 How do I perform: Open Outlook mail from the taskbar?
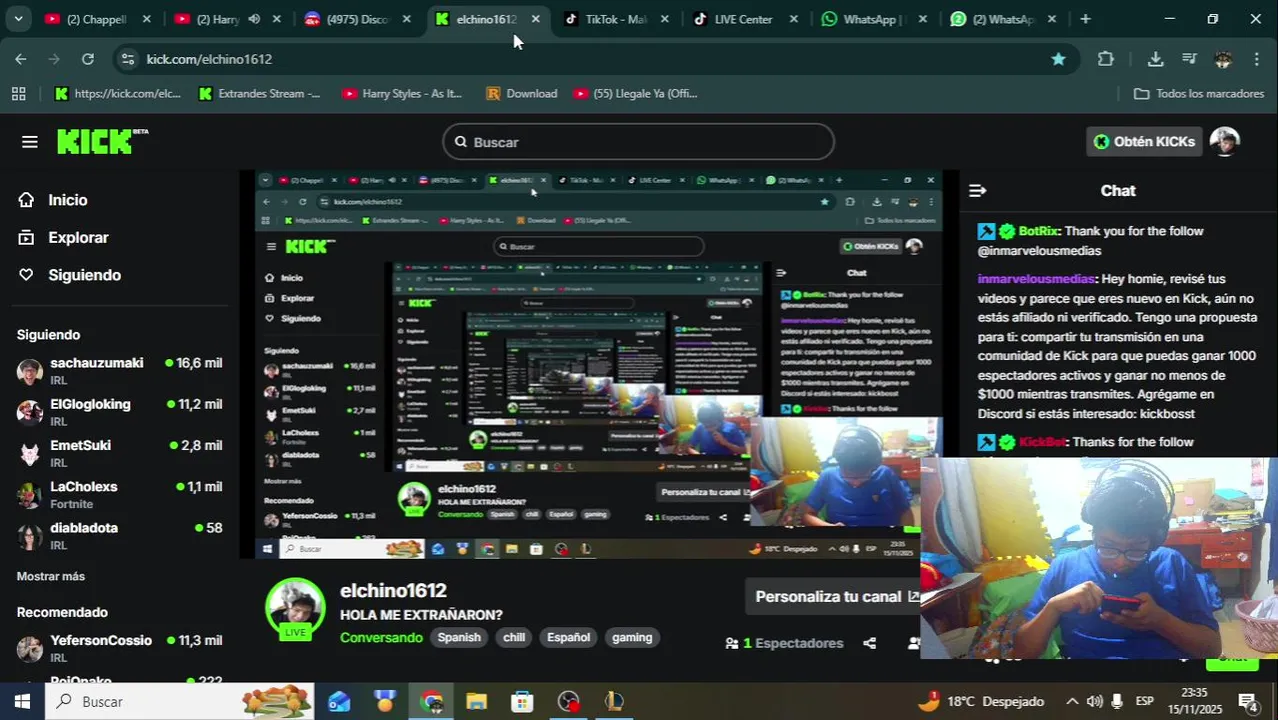[x=339, y=701]
